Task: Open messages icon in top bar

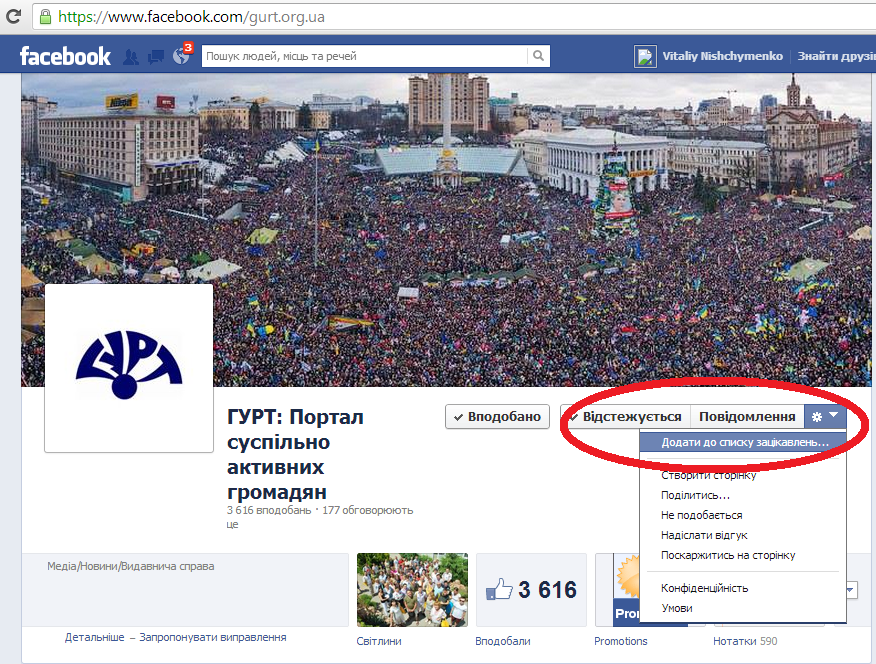Action: tap(156, 56)
